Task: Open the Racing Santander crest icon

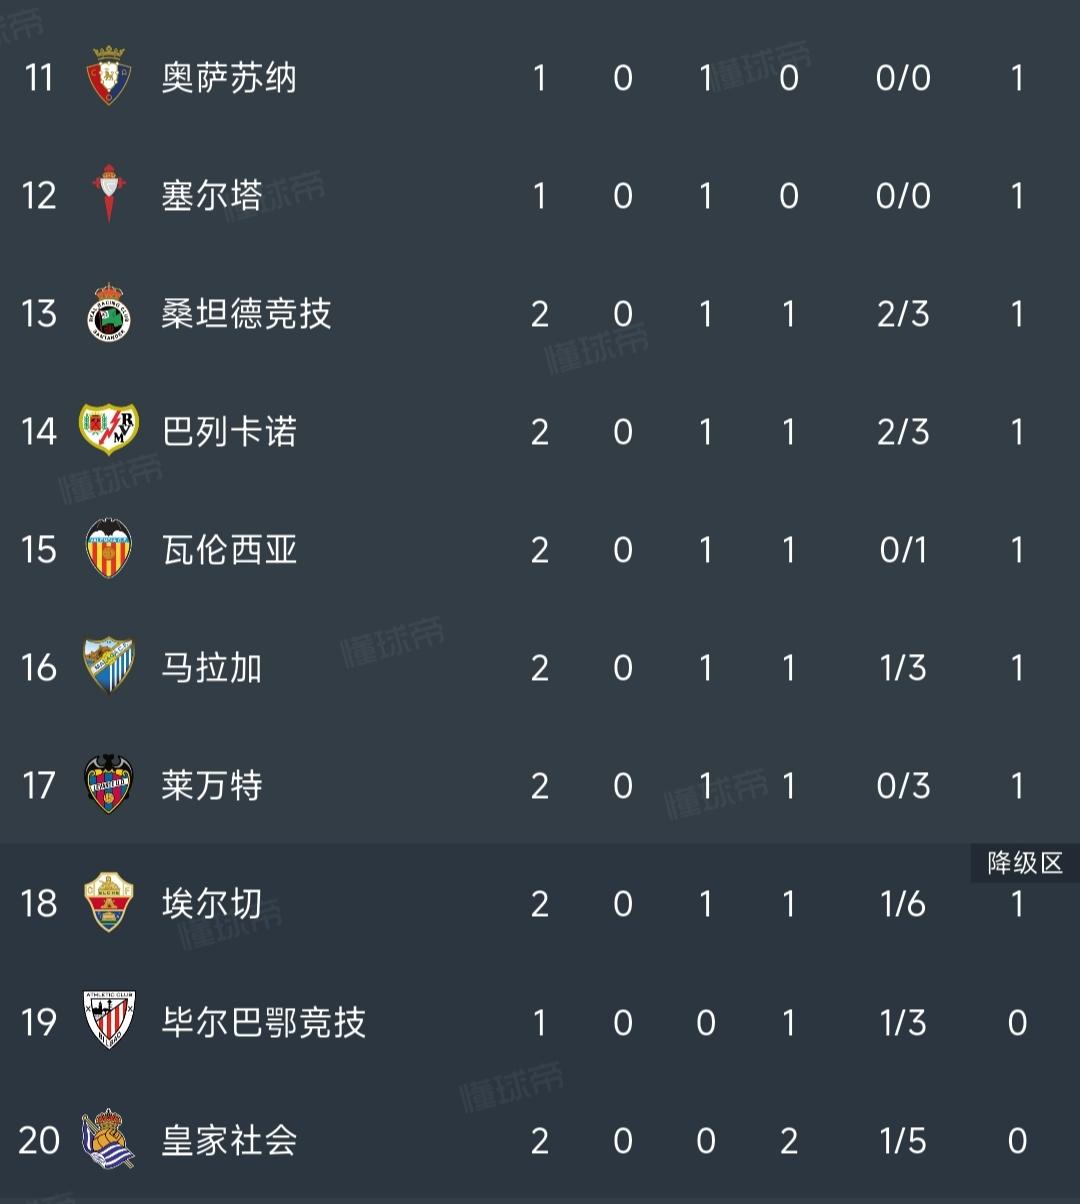Action: tap(109, 313)
